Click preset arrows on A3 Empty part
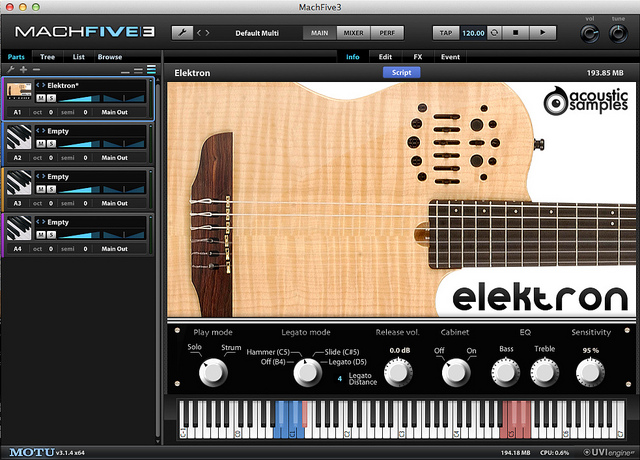Image resolution: width=640 pixels, height=460 pixels. (40, 176)
